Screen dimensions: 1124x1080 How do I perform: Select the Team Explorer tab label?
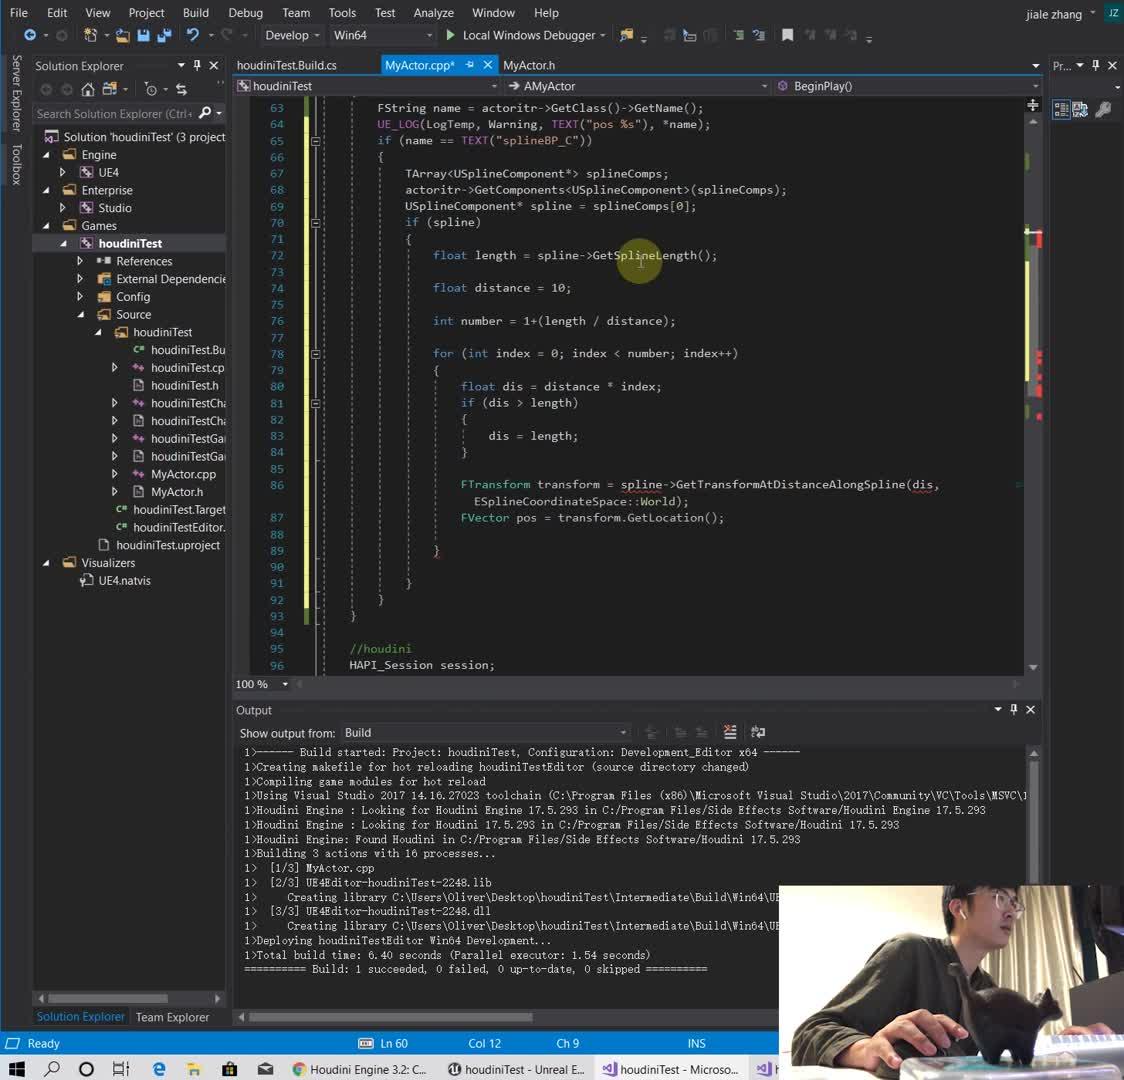tap(172, 1017)
